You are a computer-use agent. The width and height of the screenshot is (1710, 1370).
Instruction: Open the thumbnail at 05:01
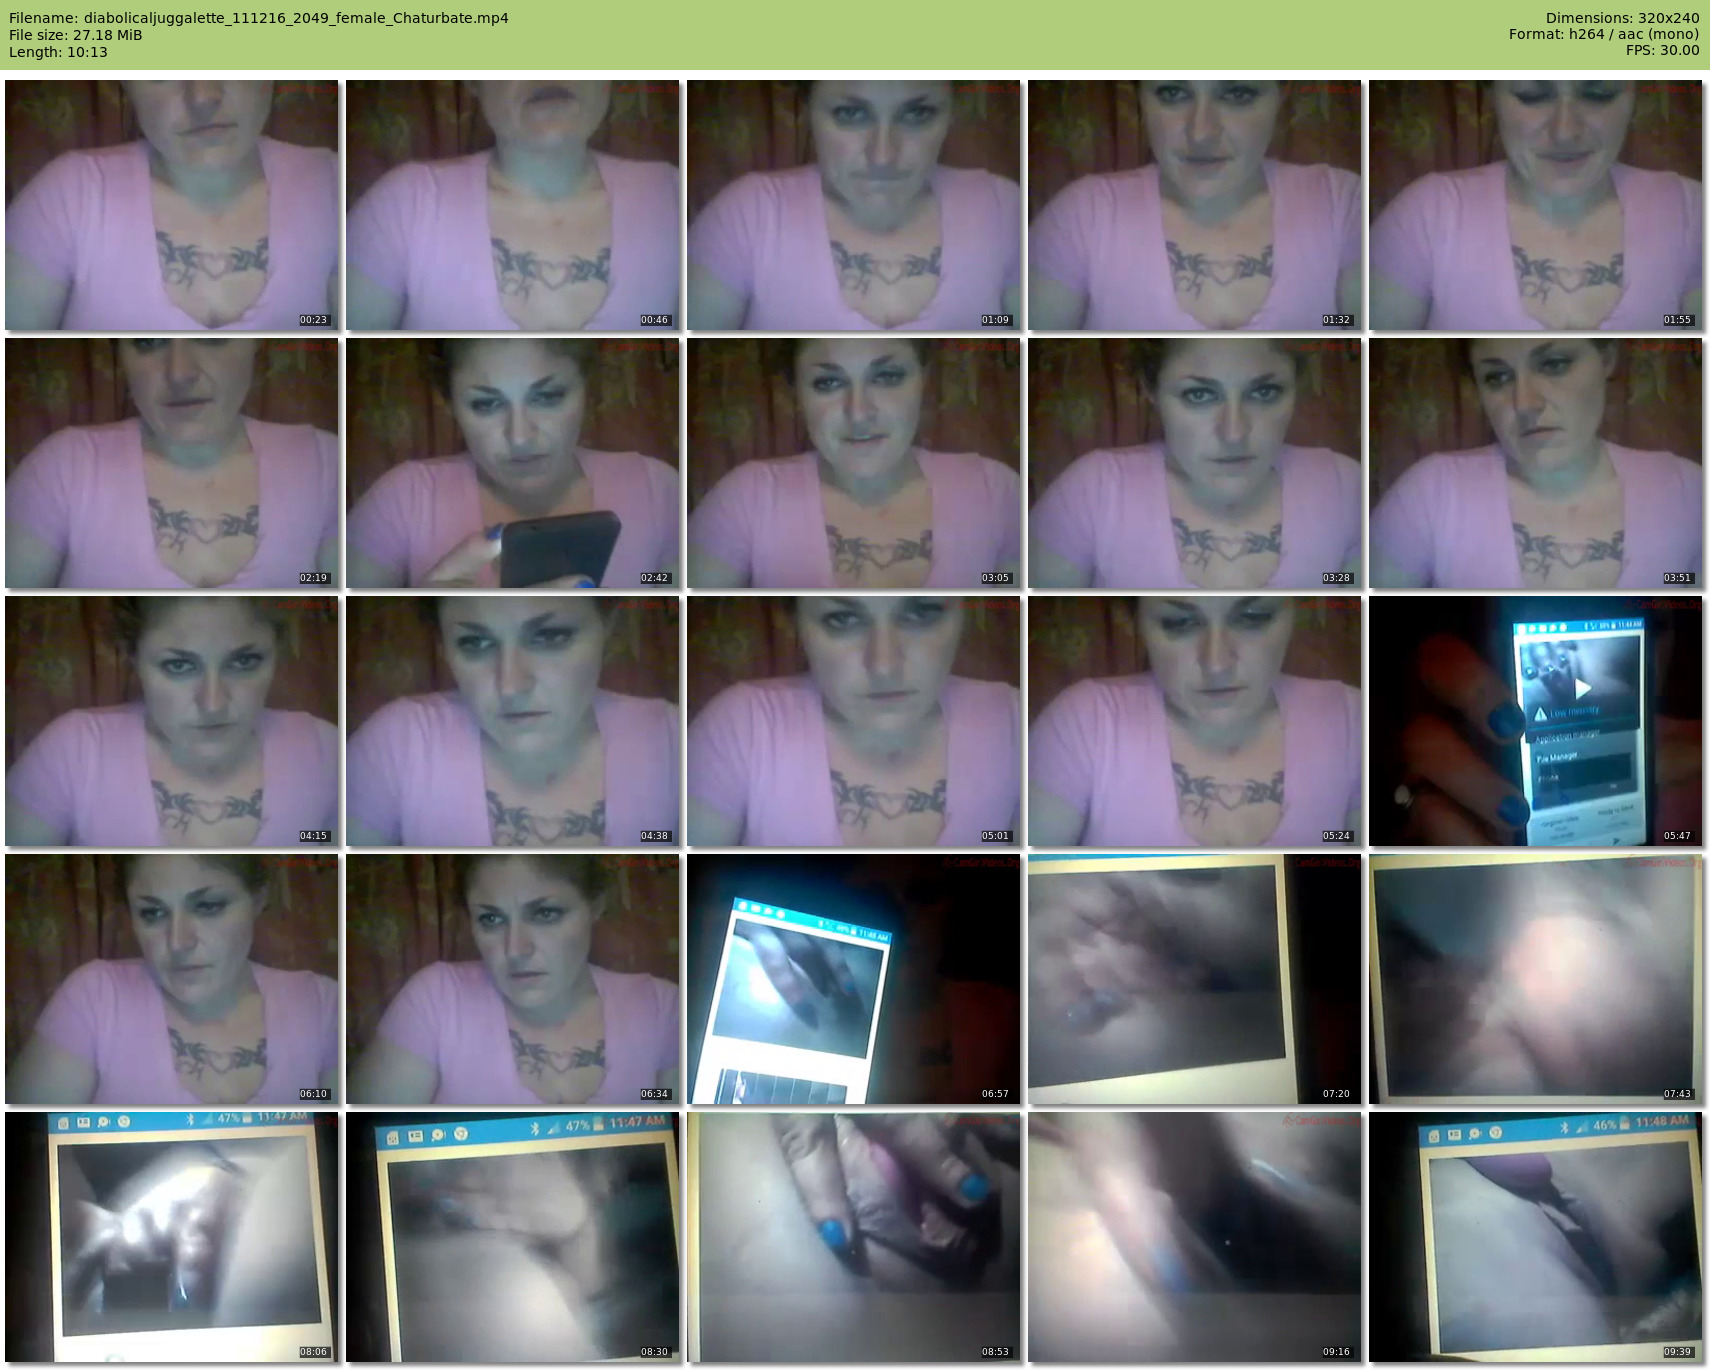pyautogui.click(x=854, y=721)
